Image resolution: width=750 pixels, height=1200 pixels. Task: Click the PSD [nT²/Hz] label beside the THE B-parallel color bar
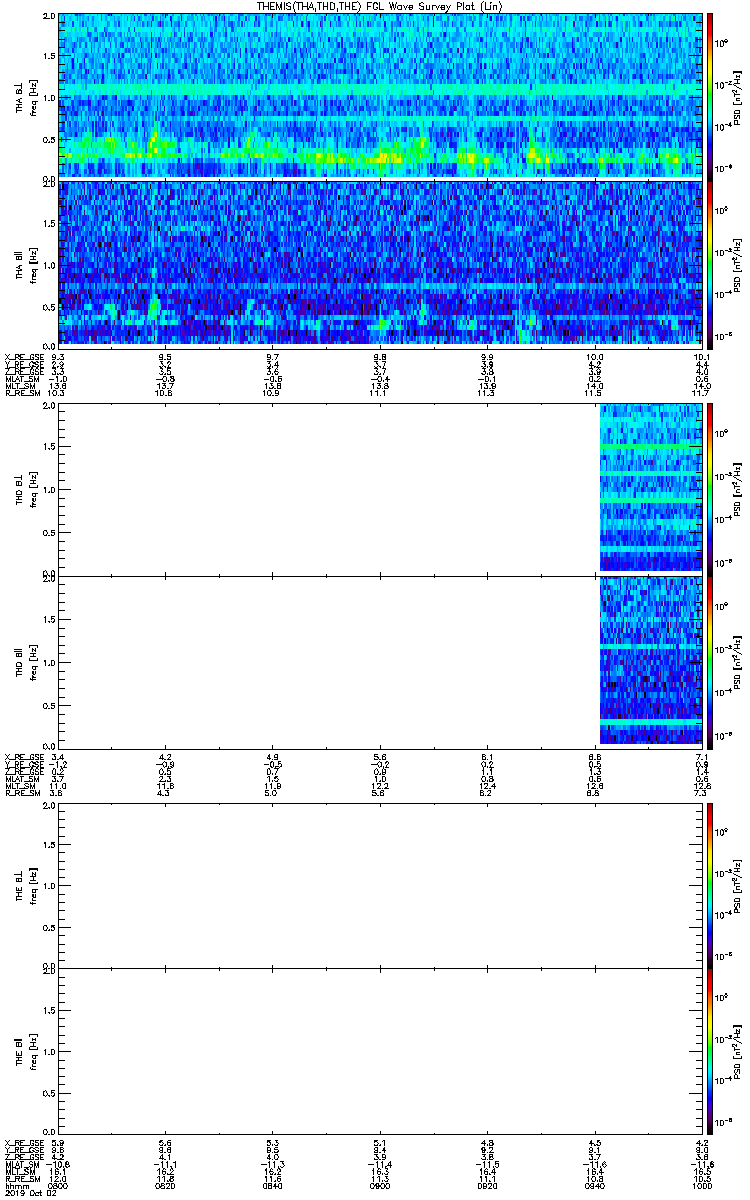click(x=738, y=1051)
